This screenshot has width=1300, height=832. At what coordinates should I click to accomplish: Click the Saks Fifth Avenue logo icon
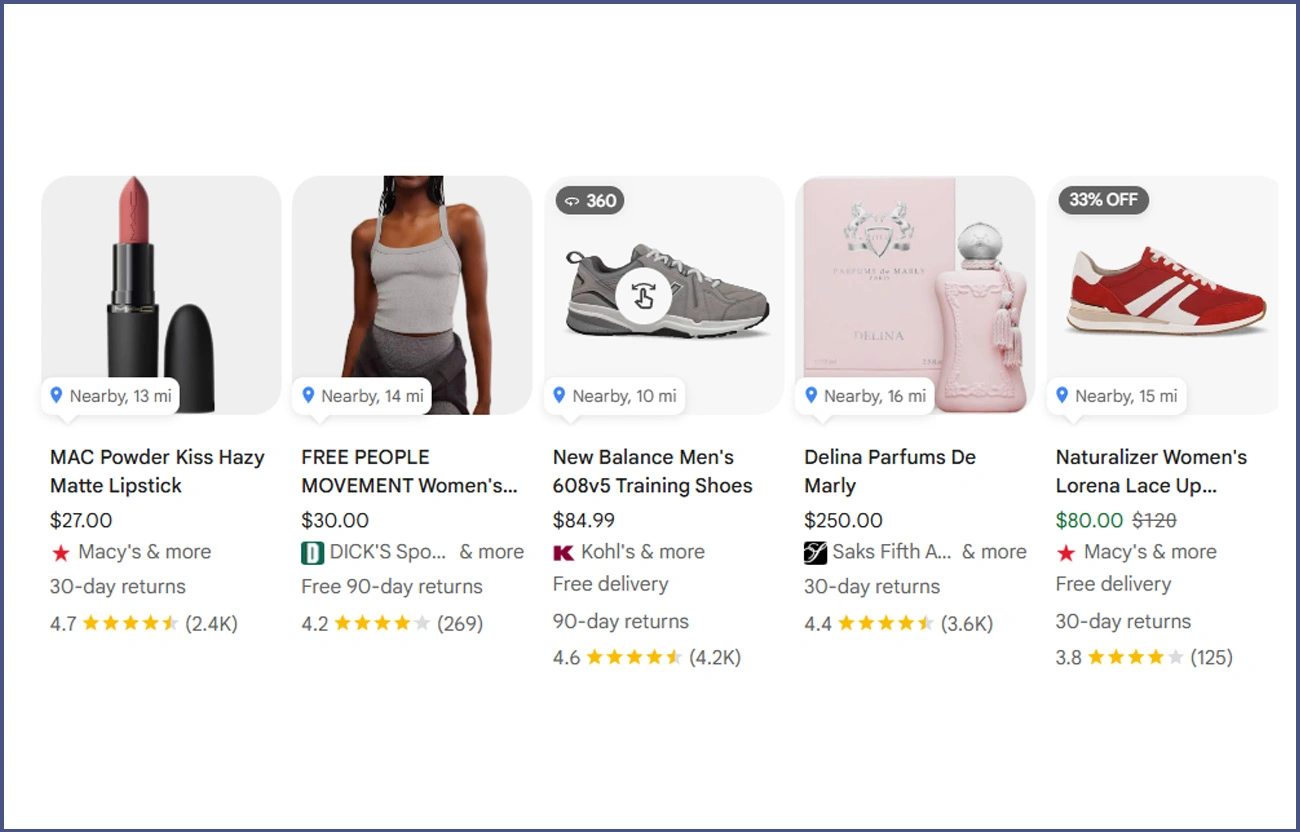pos(815,553)
